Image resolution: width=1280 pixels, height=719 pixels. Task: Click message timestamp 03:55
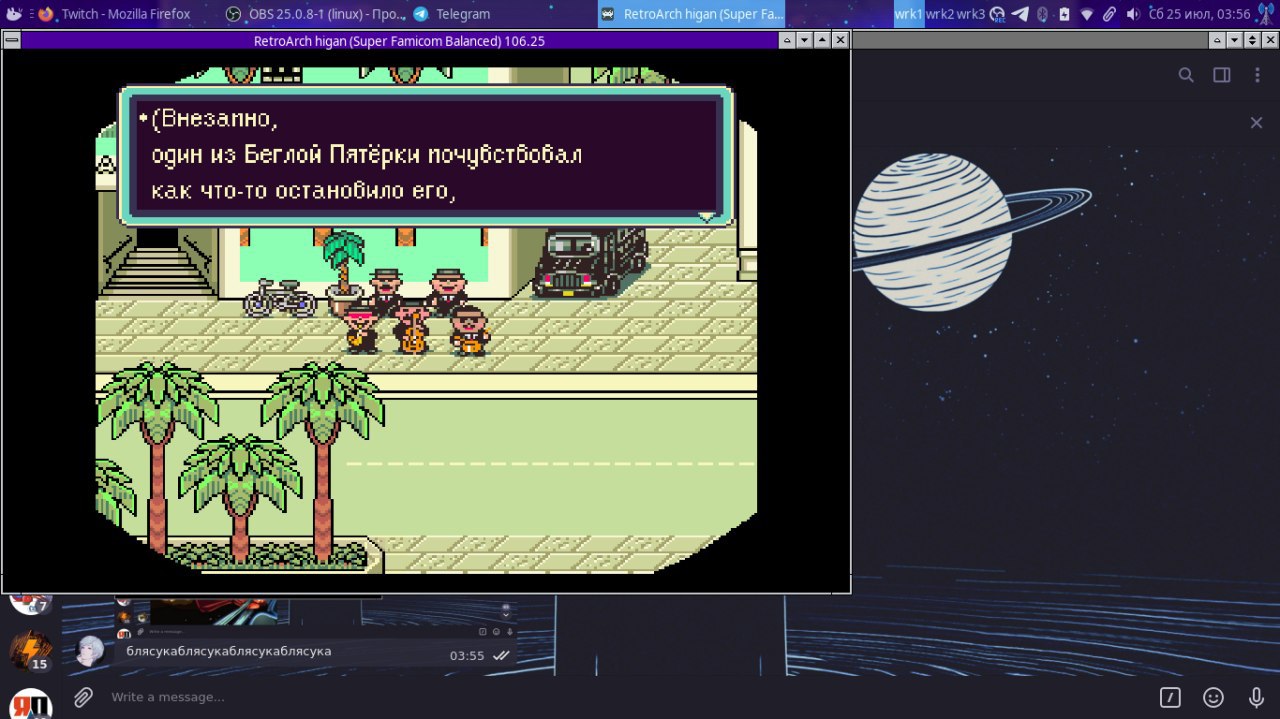tap(467, 656)
